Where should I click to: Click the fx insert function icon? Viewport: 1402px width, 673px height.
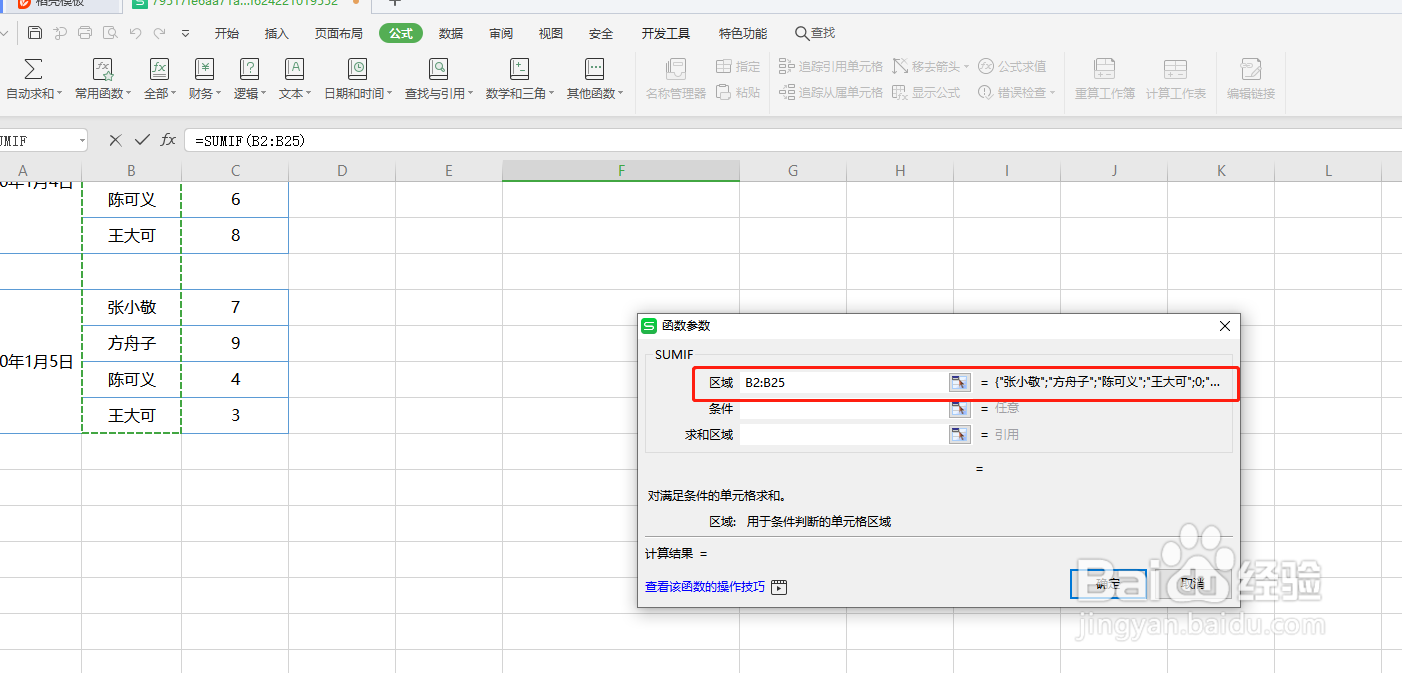(168, 140)
